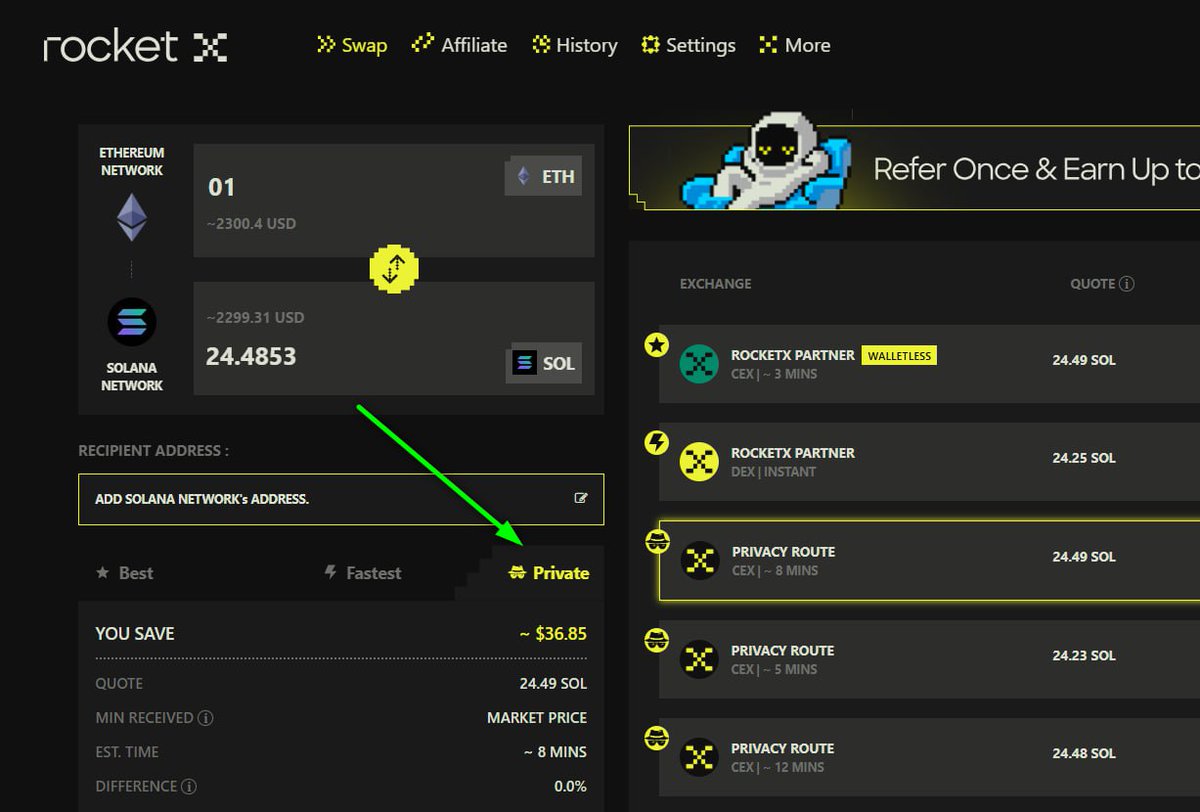
Task: Click the YOU SAVE value ~ $36.85
Action: pyautogui.click(x=554, y=634)
